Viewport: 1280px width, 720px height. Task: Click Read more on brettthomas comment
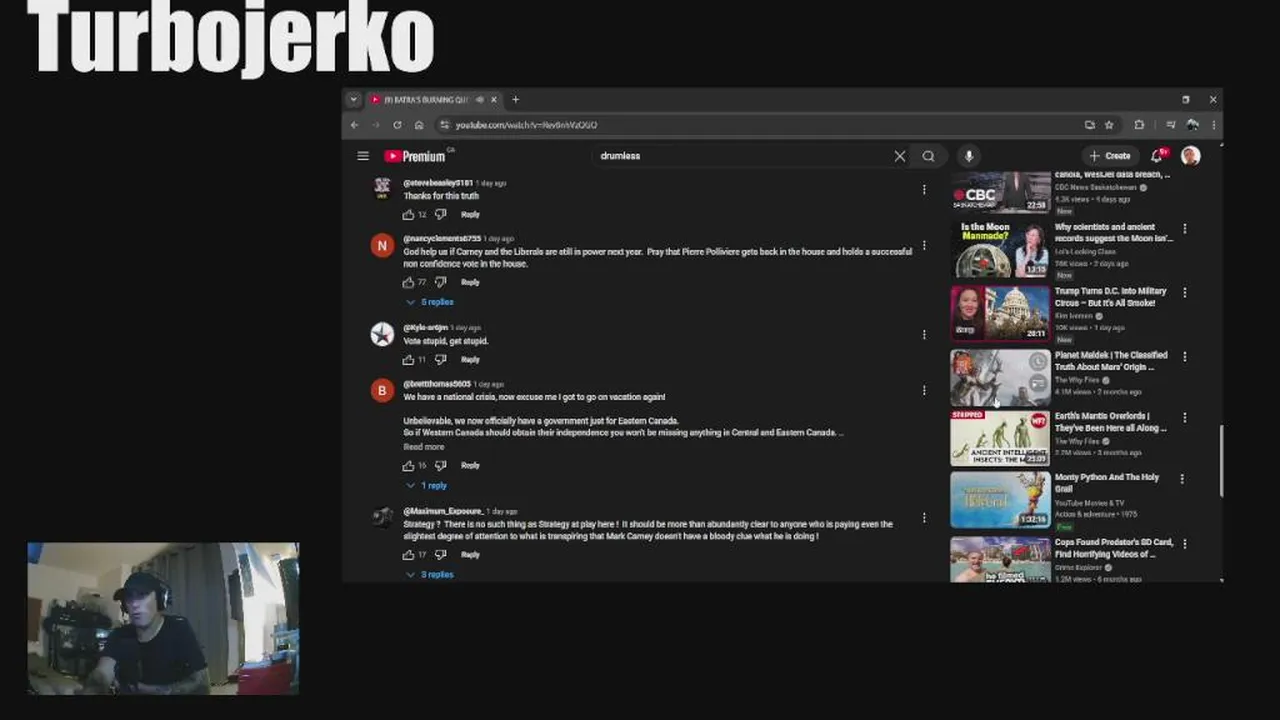pos(423,447)
